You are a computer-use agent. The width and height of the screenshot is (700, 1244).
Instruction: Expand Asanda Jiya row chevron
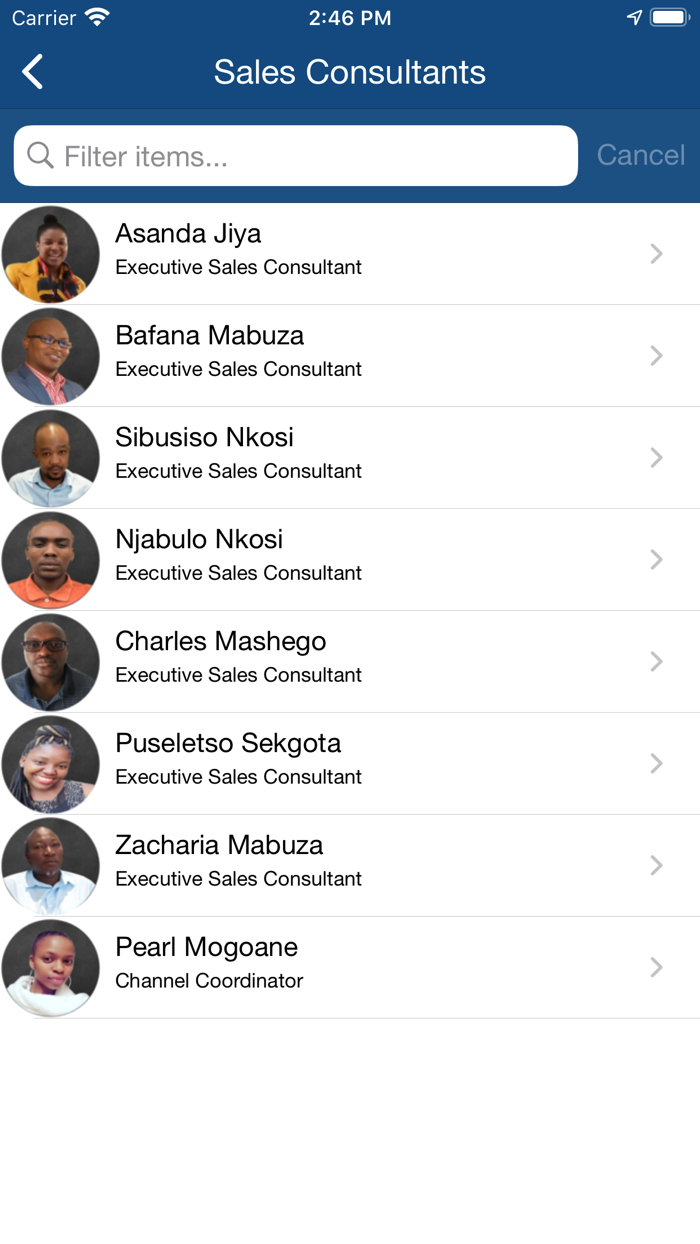click(x=657, y=254)
